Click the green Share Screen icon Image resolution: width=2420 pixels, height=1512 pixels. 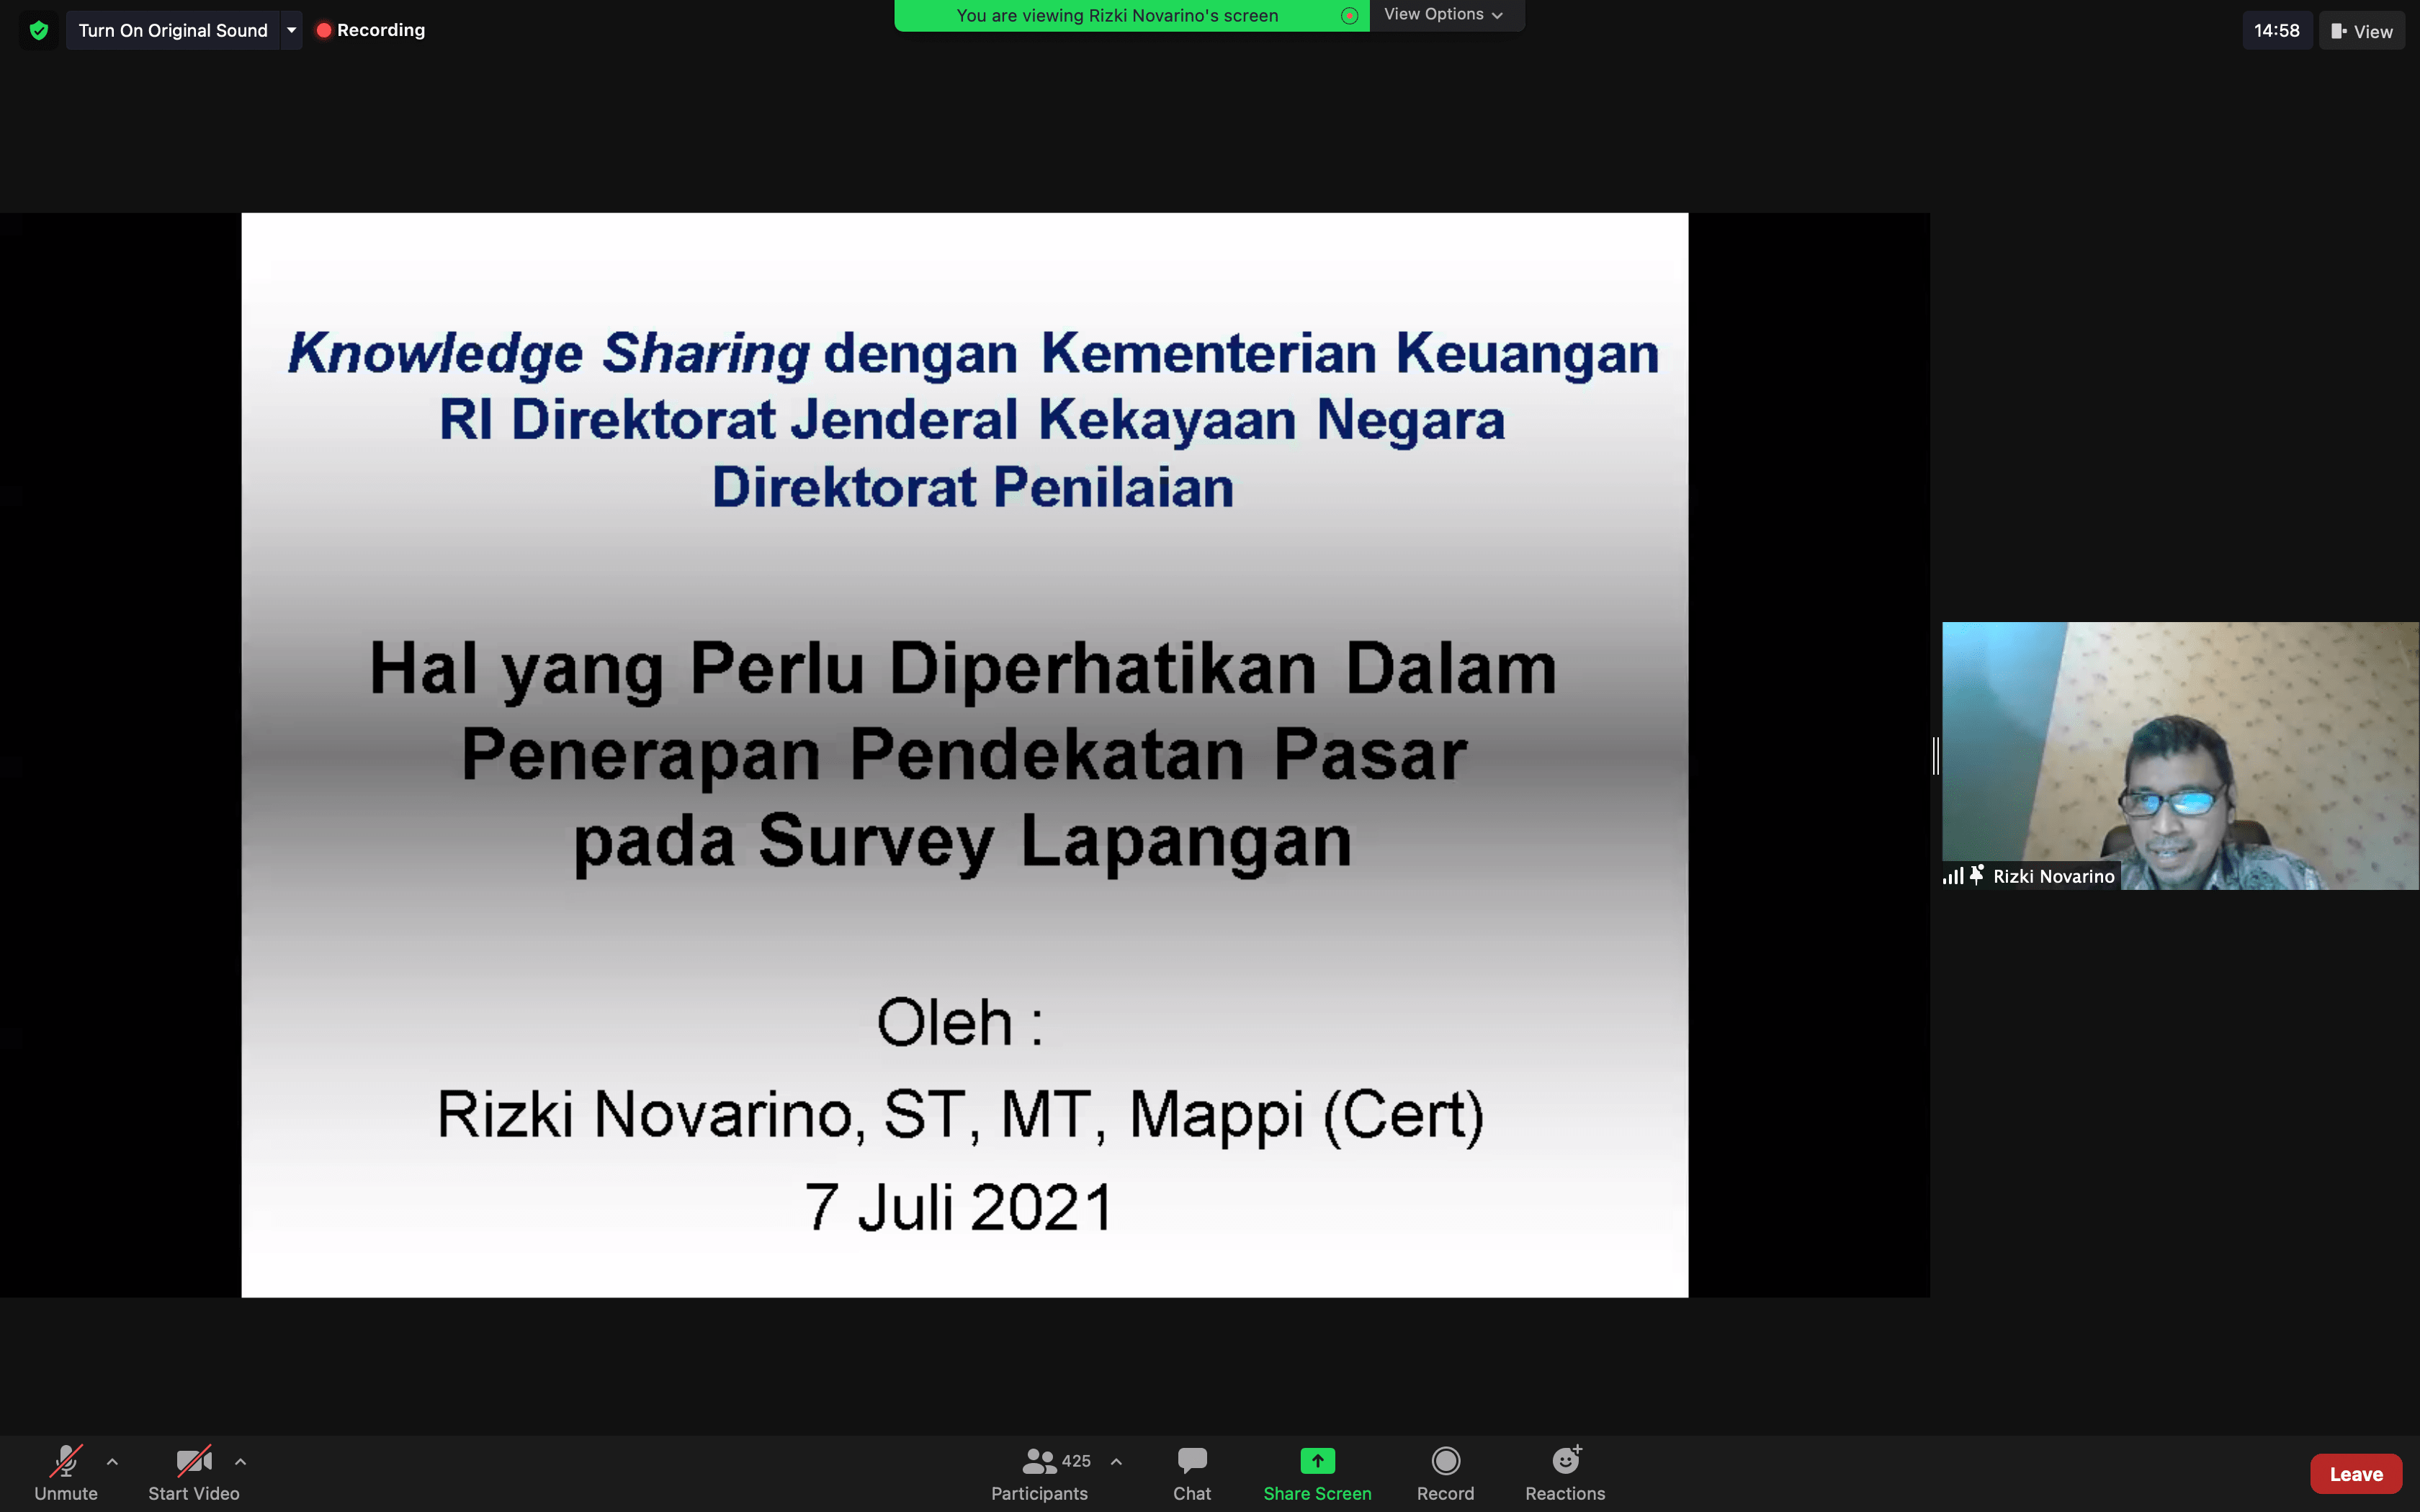(x=1317, y=1461)
